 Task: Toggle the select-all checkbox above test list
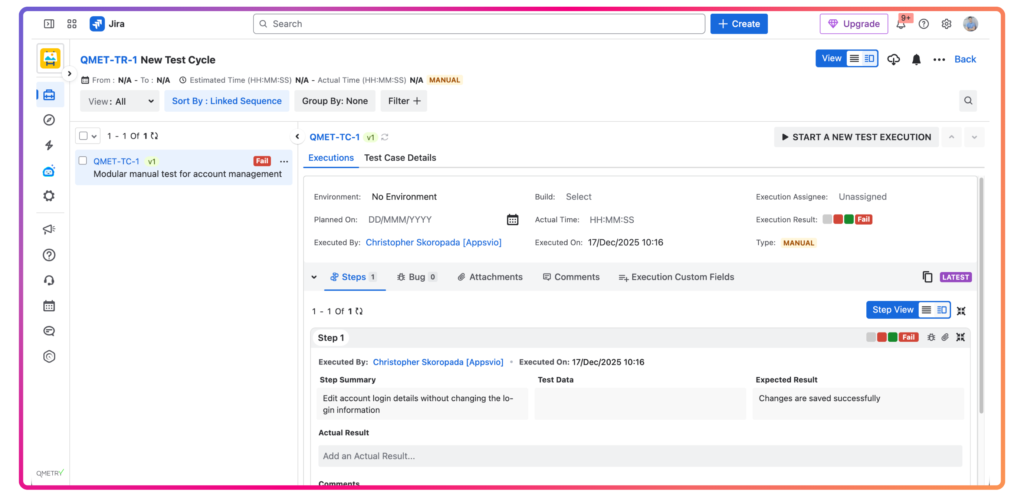coord(84,136)
